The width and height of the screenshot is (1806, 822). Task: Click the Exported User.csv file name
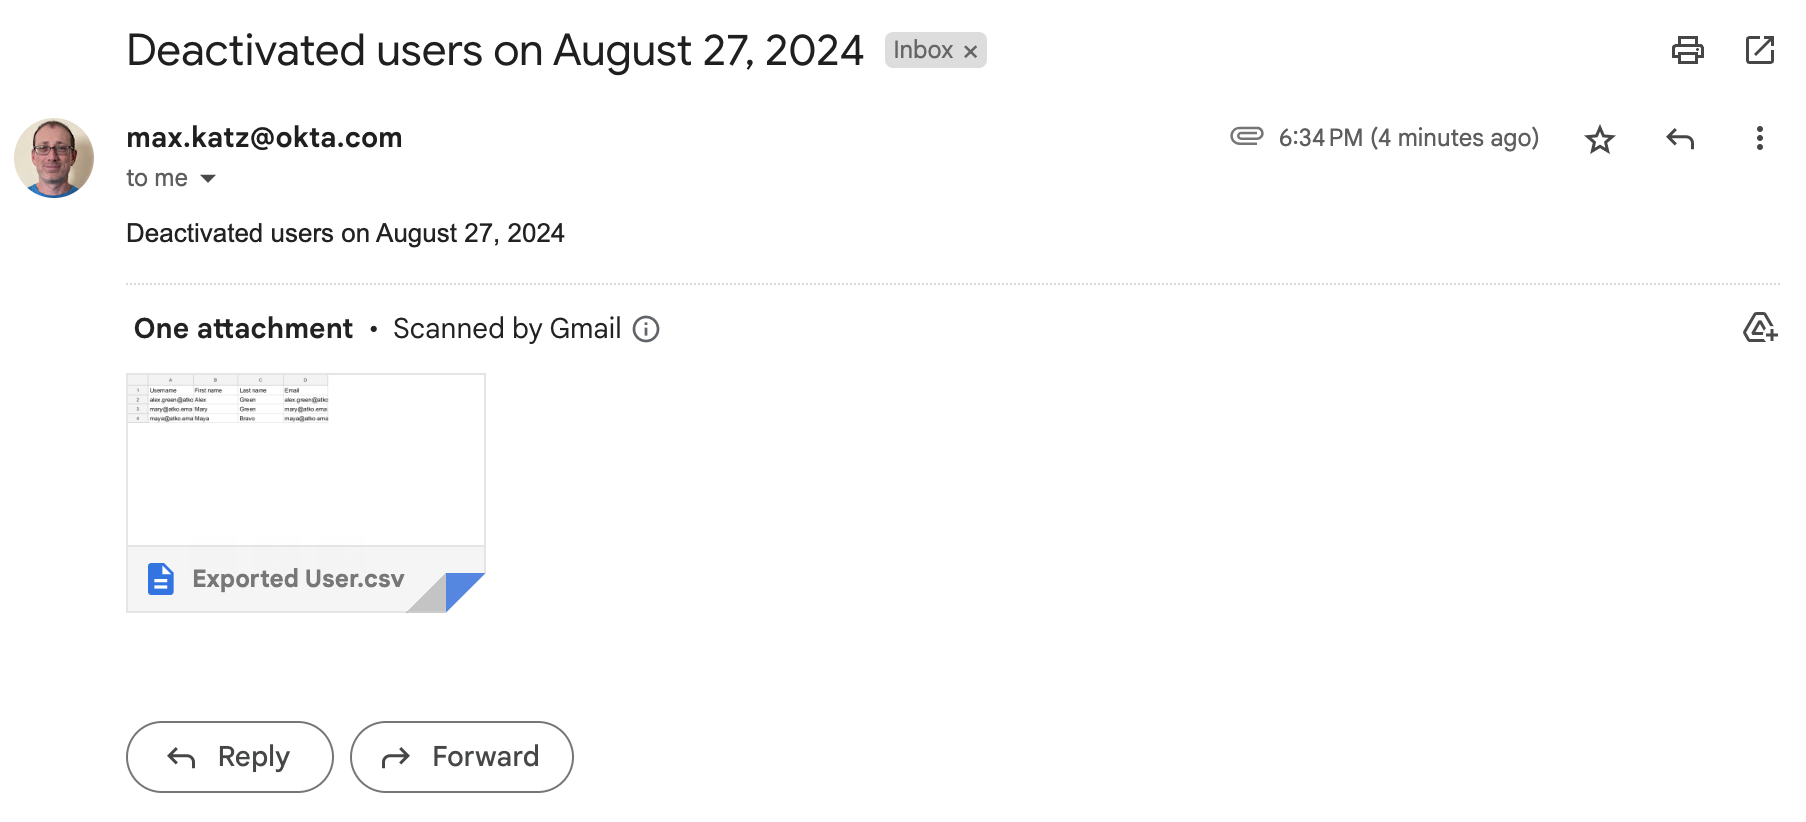(298, 579)
